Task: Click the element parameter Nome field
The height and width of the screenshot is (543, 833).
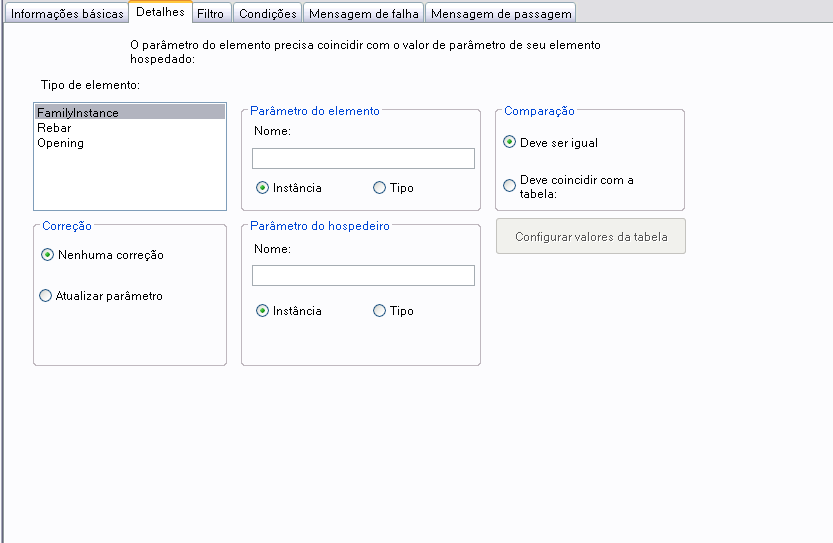Action: [x=363, y=159]
